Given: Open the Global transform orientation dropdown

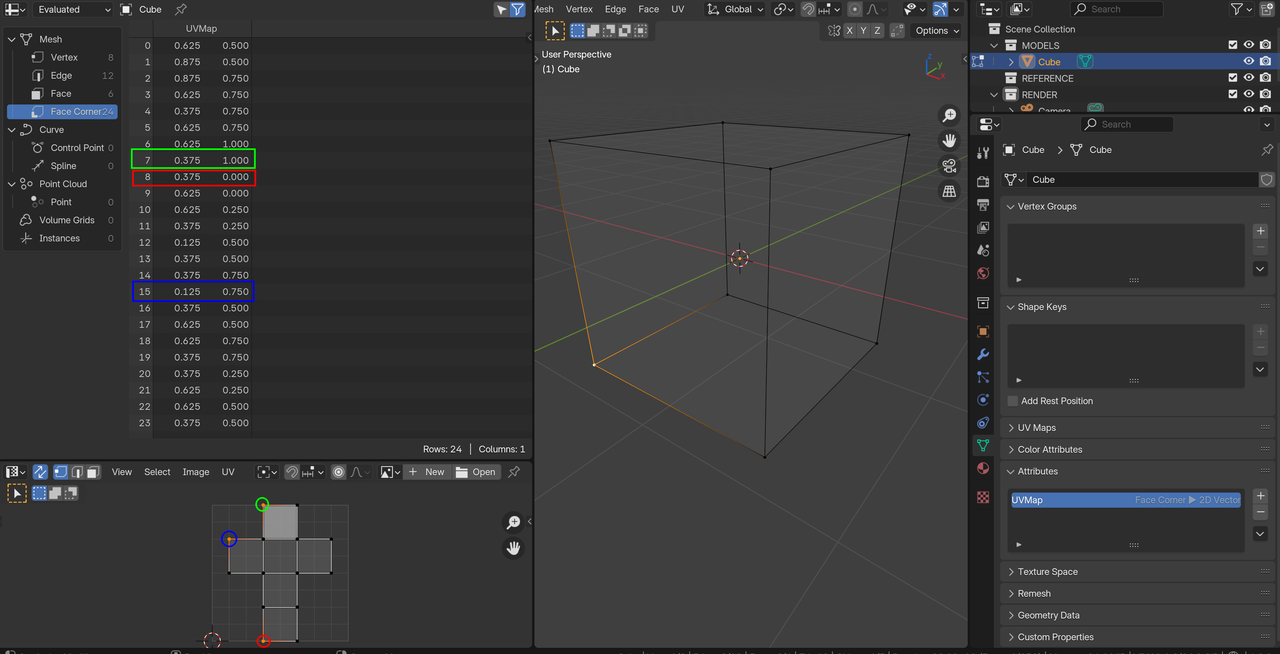Looking at the screenshot, I should click(x=736, y=9).
